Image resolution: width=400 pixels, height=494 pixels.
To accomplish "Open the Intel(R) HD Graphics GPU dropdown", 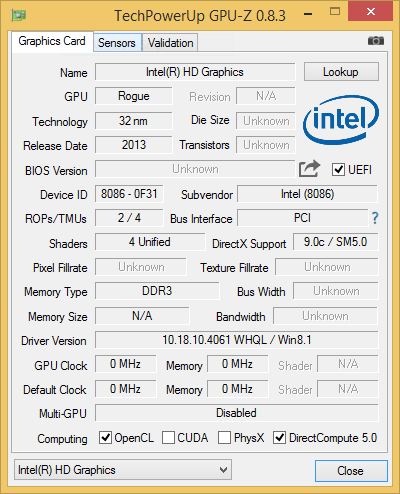I will click(x=123, y=470).
